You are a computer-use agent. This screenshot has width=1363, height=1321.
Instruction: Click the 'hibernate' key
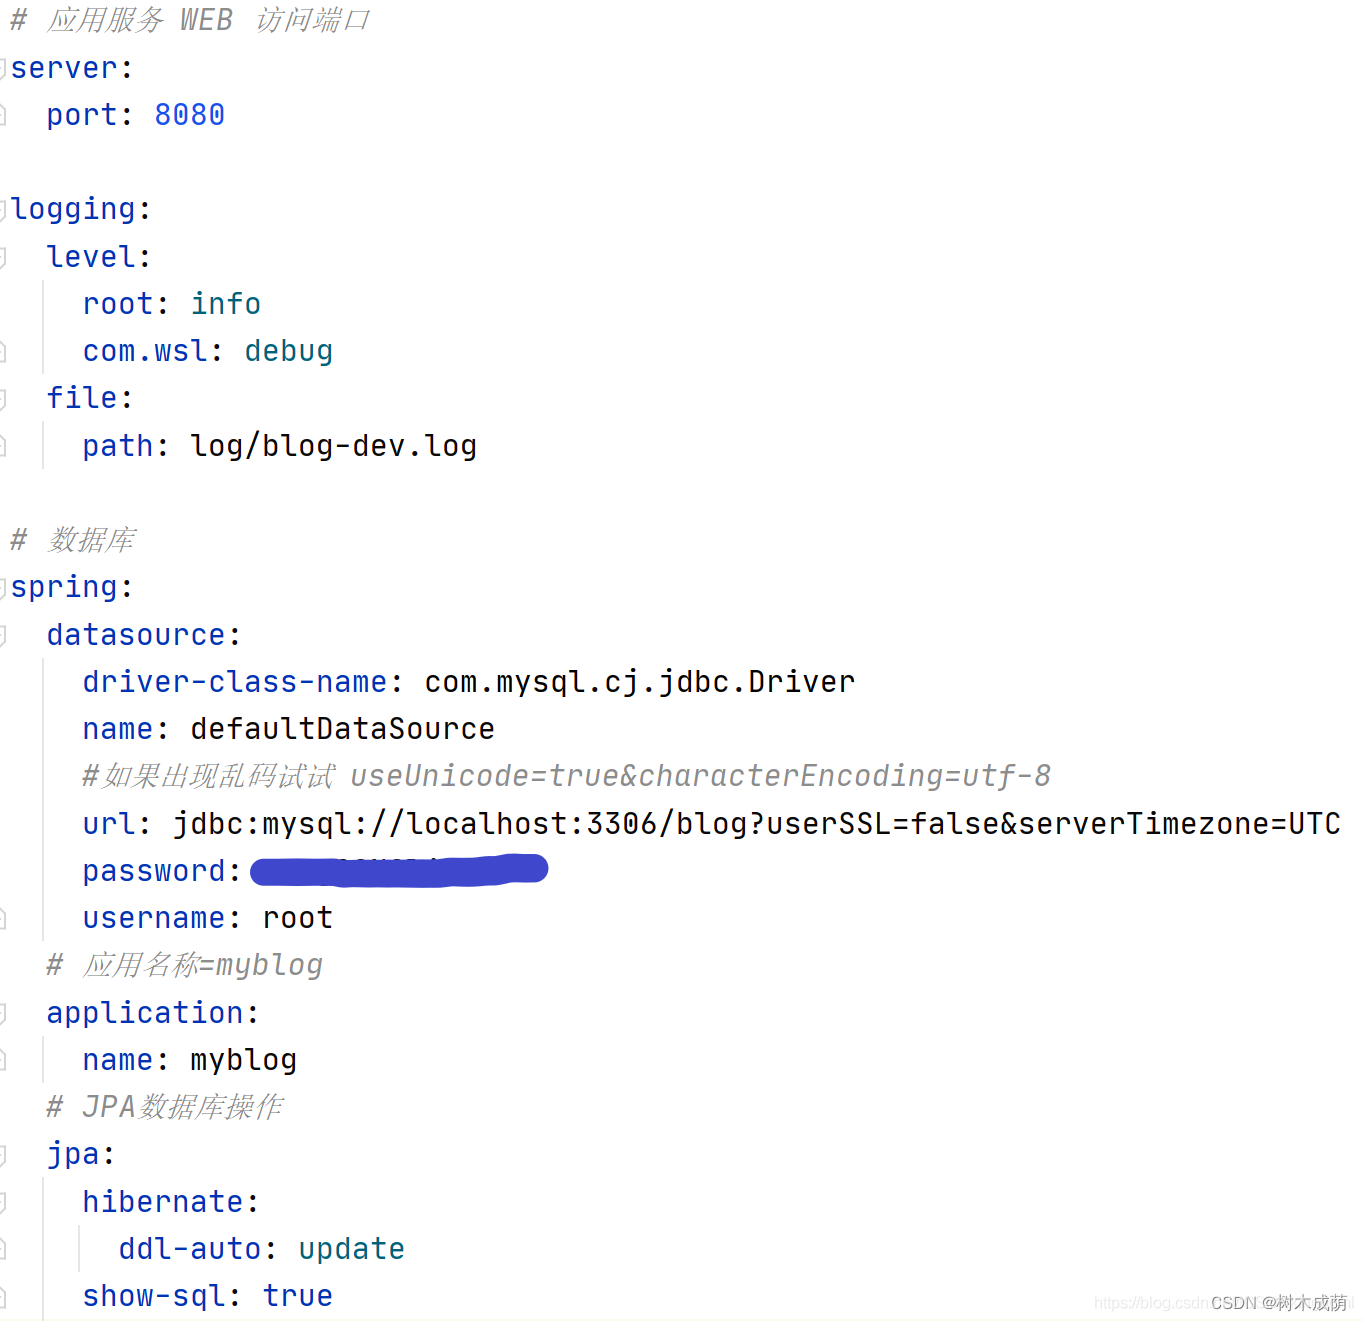163,1202
